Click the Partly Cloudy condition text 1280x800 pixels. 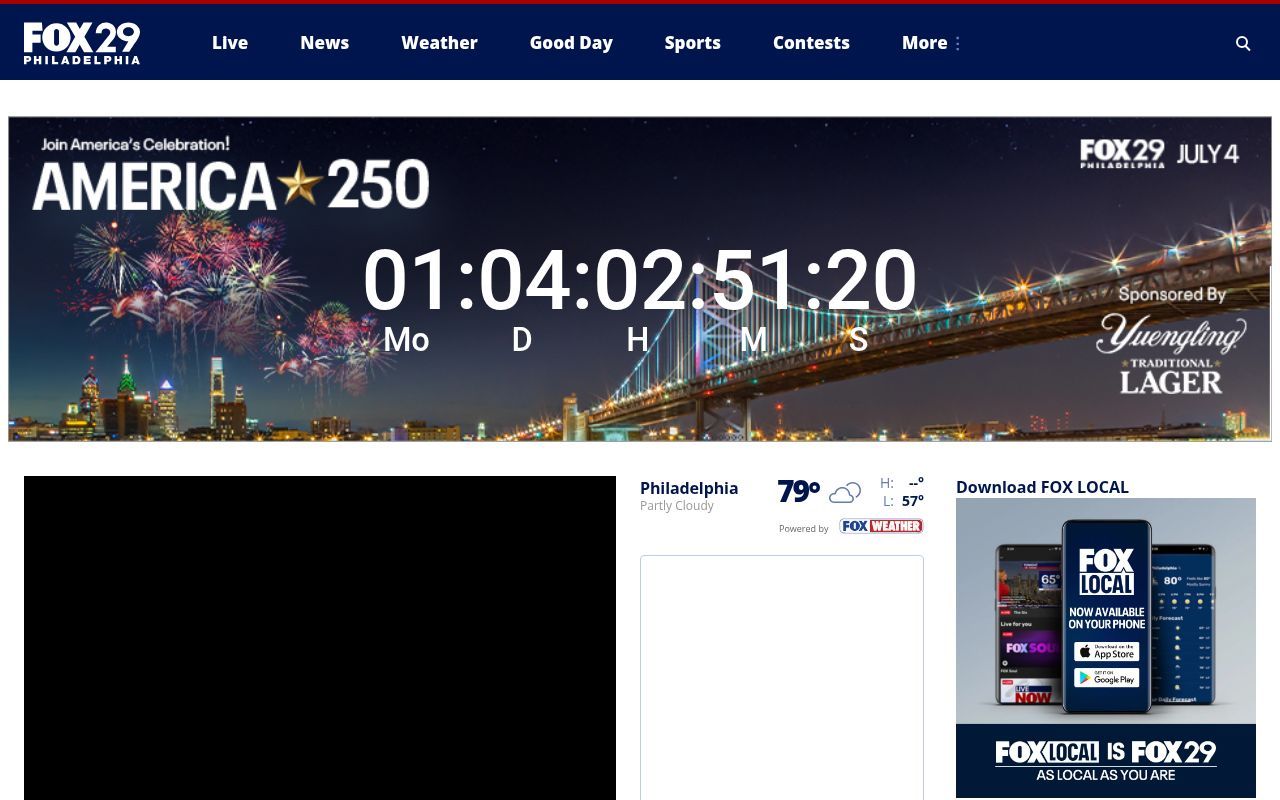pos(677,506)
